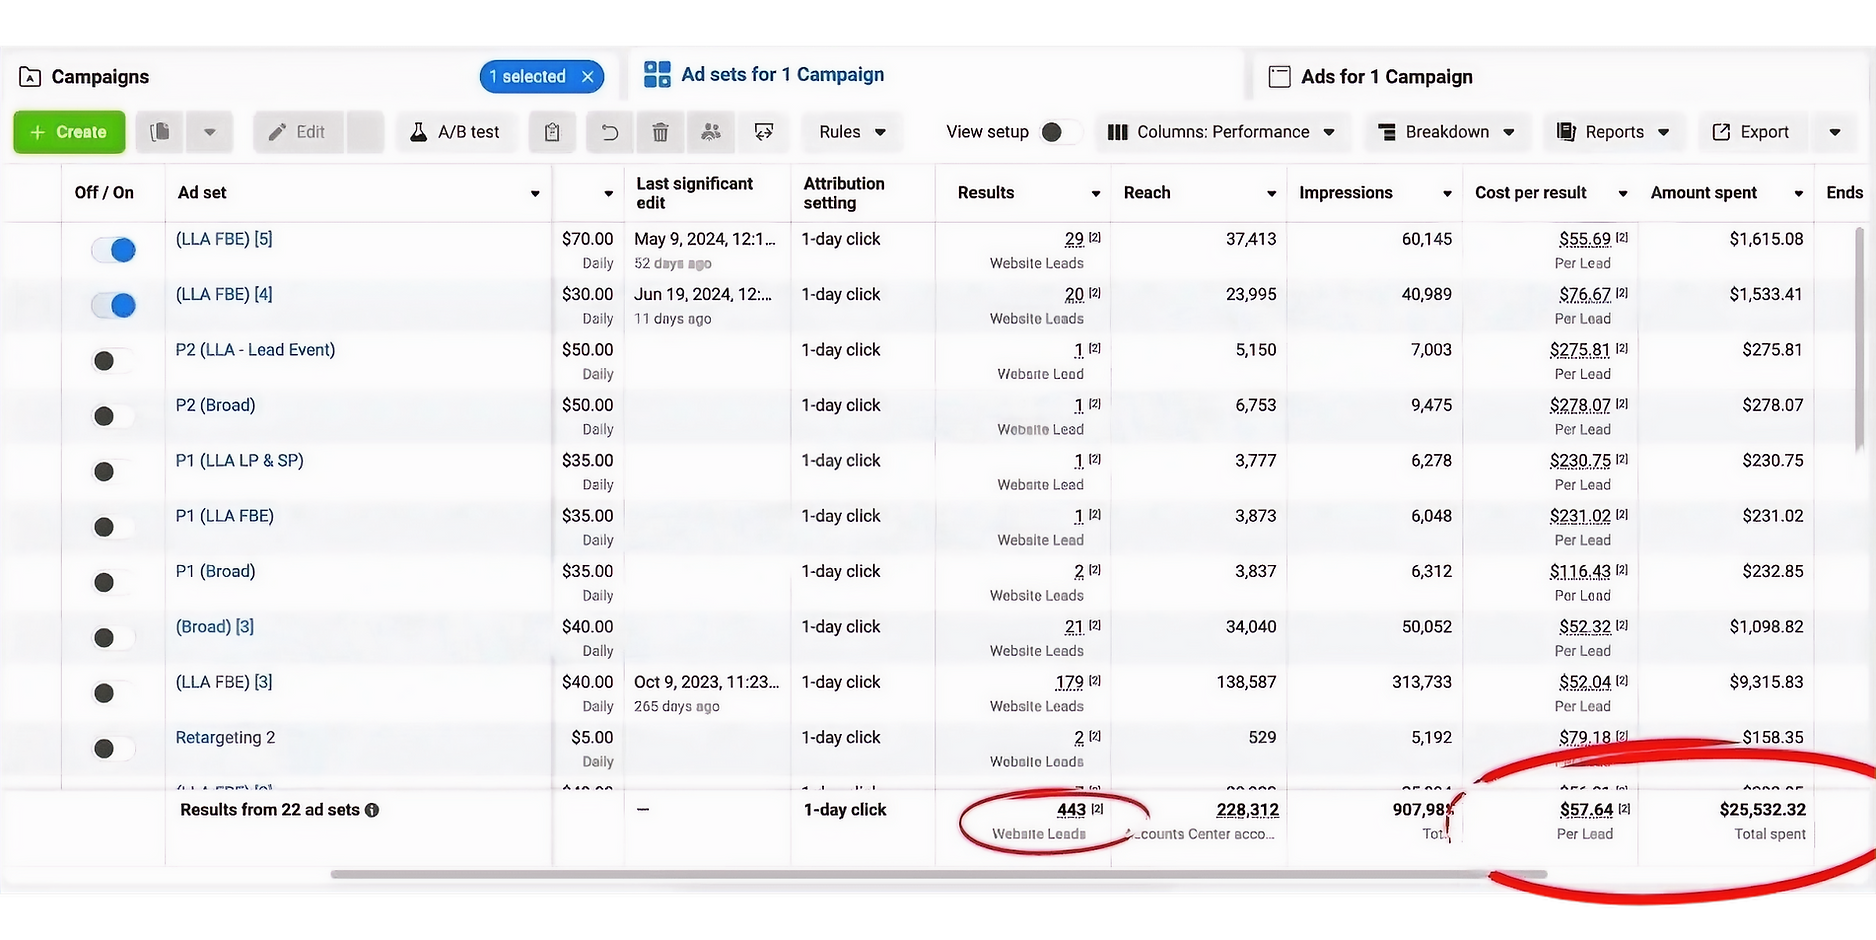Turn on the P1 (LLA FBE) ad set
This screenshot has height=940, width=1876.
click(113, 527)
